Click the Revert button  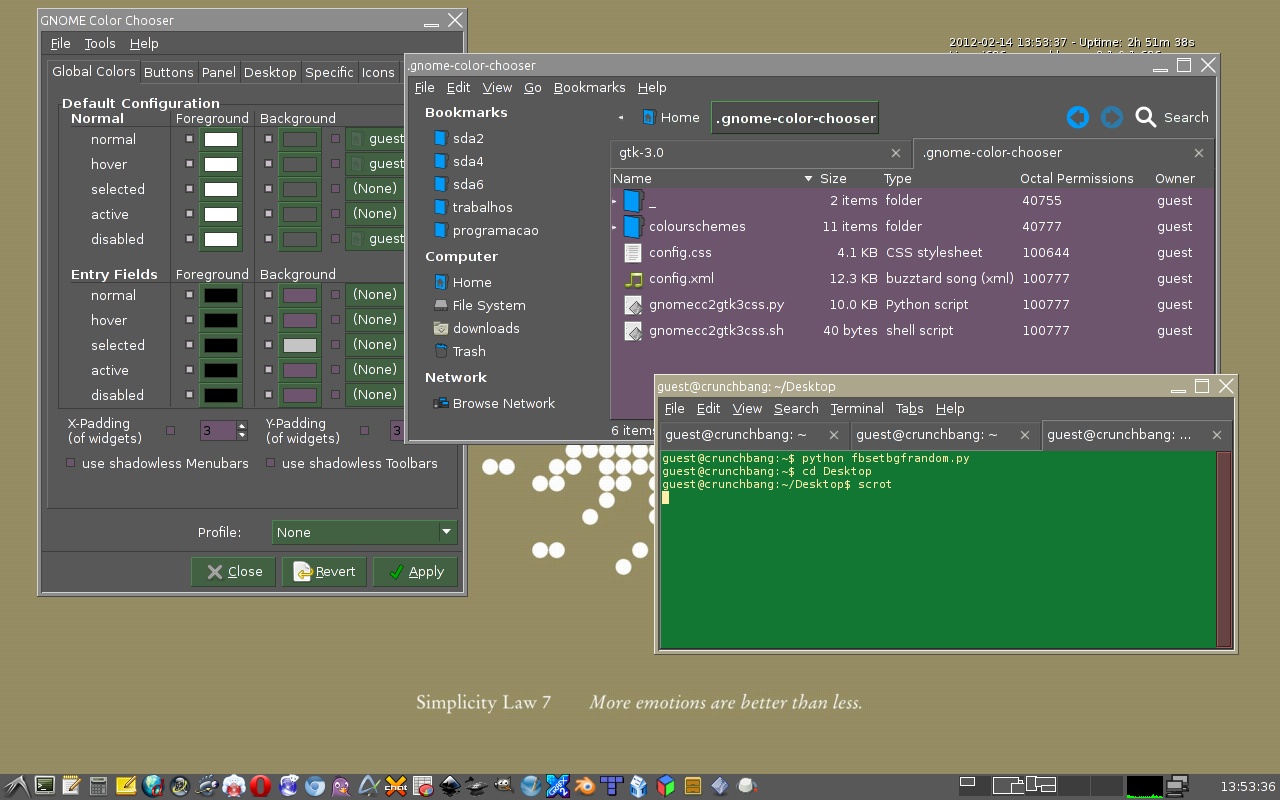click(325, 572)
